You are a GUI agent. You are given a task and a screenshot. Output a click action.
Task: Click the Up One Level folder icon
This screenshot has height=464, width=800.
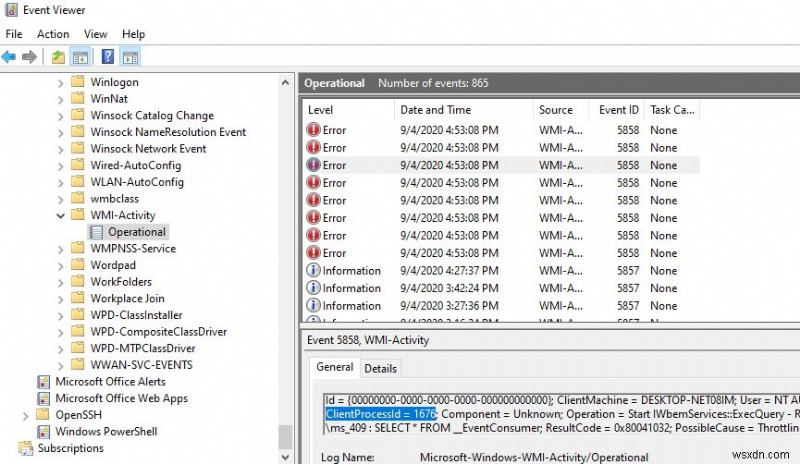click(x=58, y=57)
